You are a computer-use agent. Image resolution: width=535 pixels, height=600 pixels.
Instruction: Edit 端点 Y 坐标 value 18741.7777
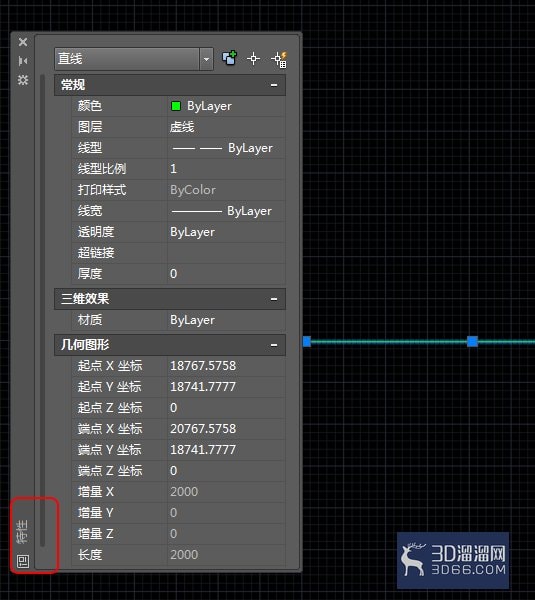pos(226,450)
